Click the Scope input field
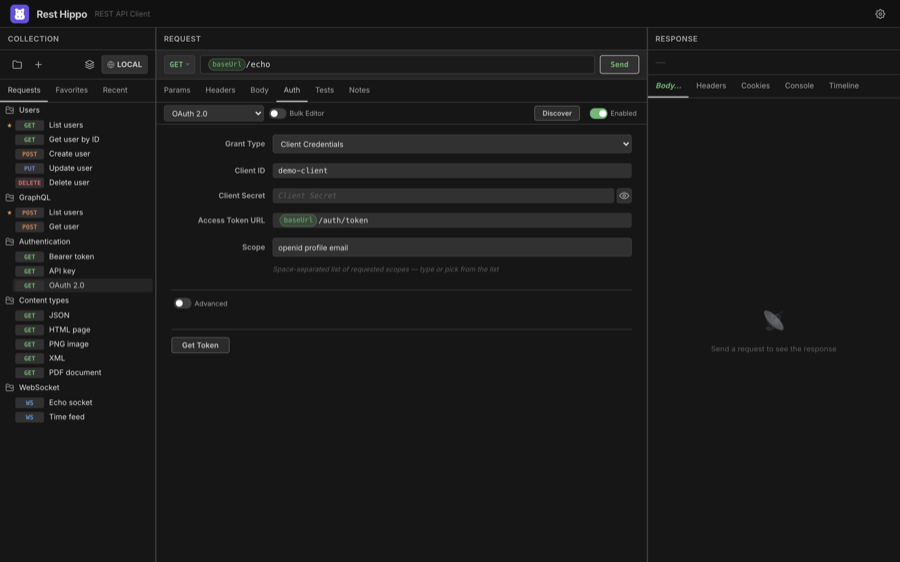This screenshot has height=562, width=900. [x=452, y=247]
